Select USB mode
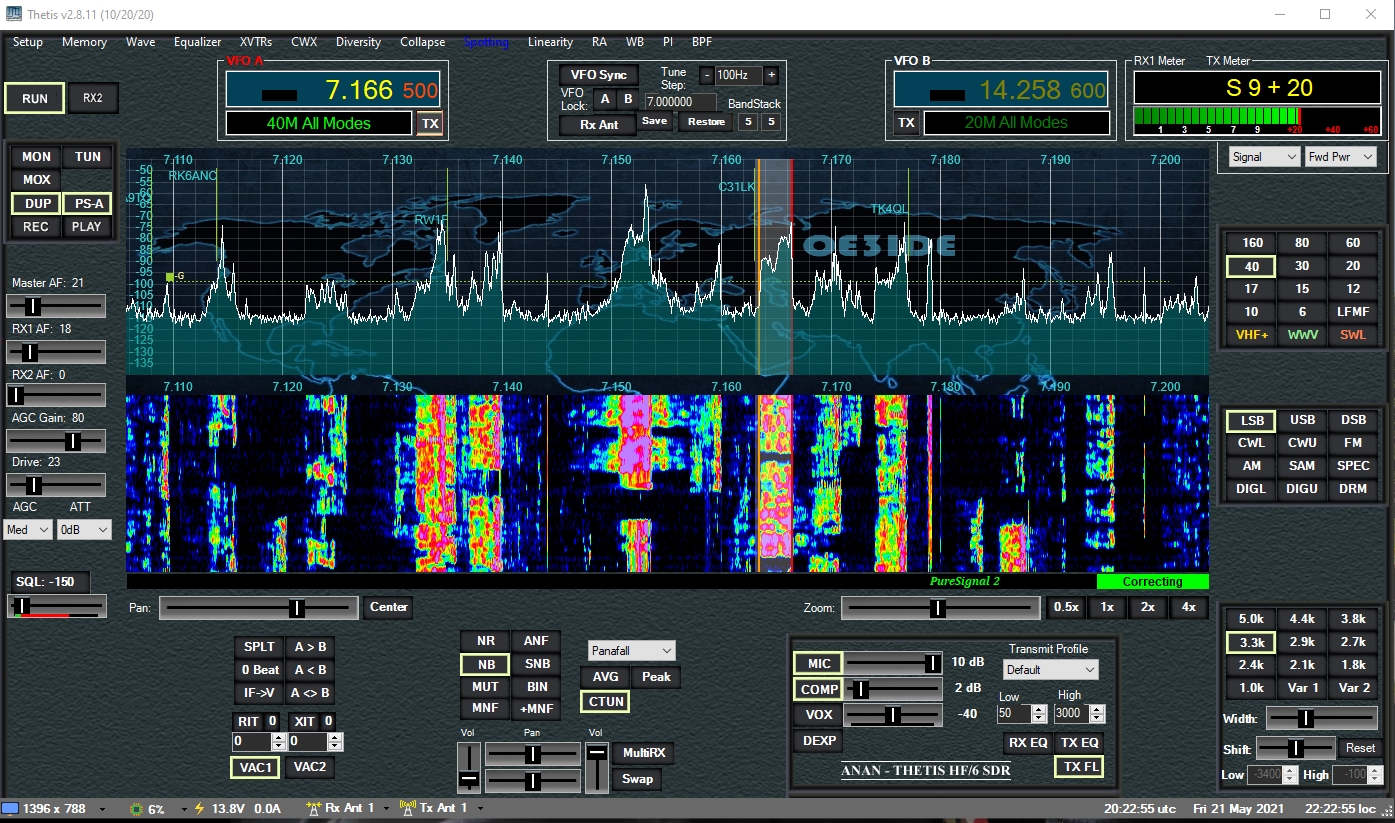Viewport: 1395px width, 823px height. click(x=1302, y=420)
